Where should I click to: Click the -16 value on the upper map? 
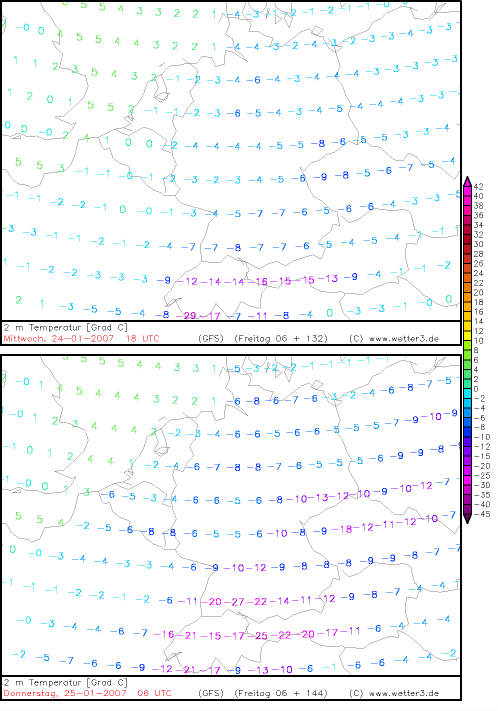point(259,282)
